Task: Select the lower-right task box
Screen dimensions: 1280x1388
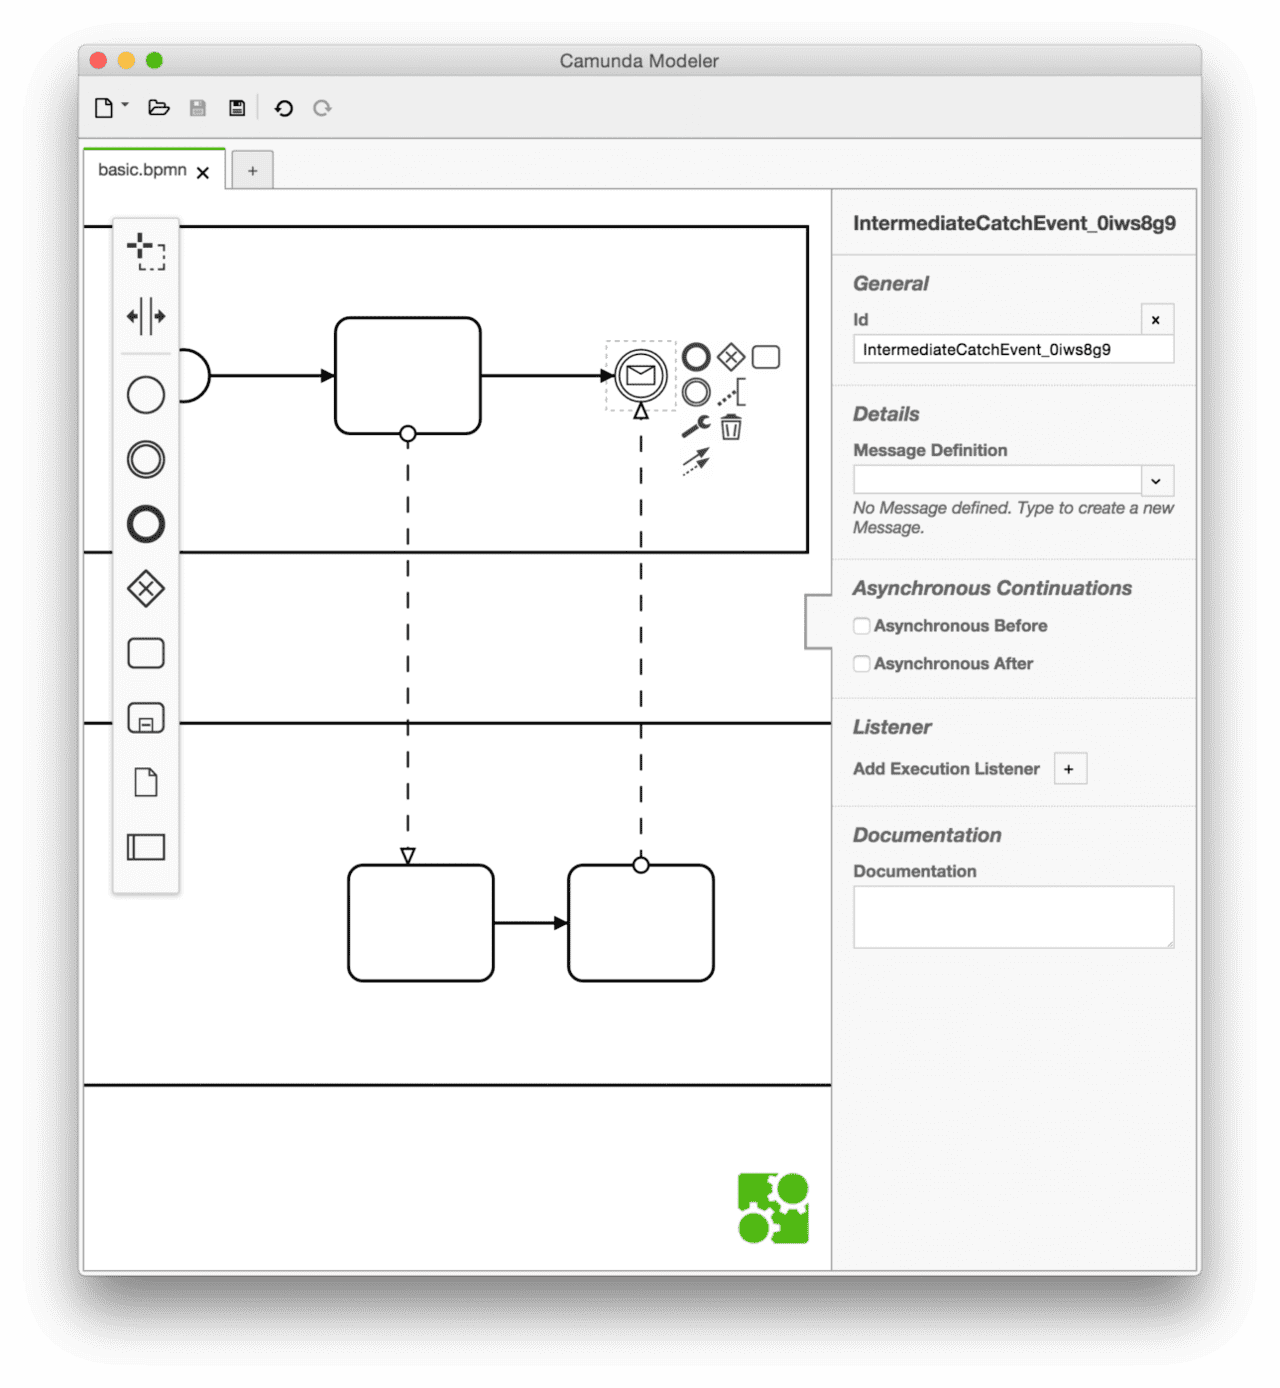Action: coord(641,923)
